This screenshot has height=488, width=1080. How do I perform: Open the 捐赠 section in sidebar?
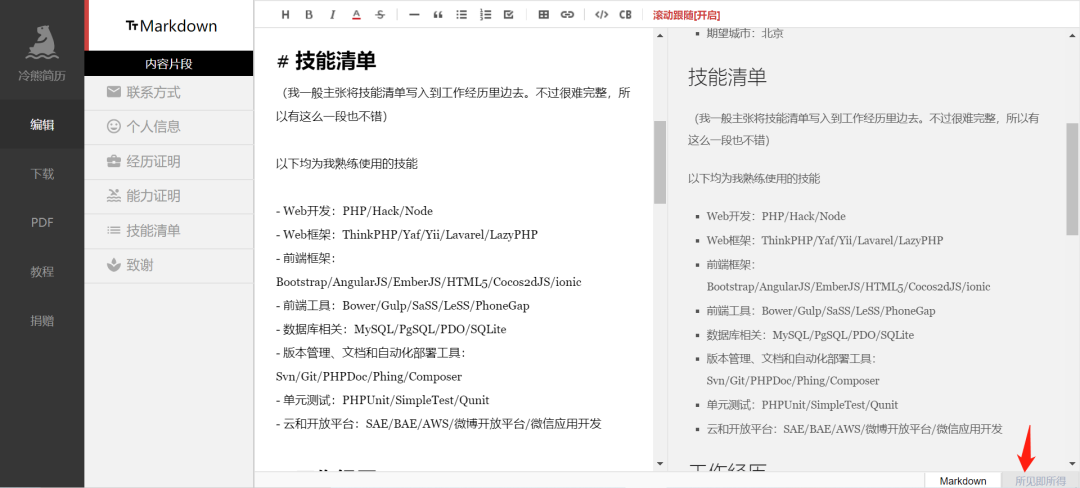coord(42,321)
